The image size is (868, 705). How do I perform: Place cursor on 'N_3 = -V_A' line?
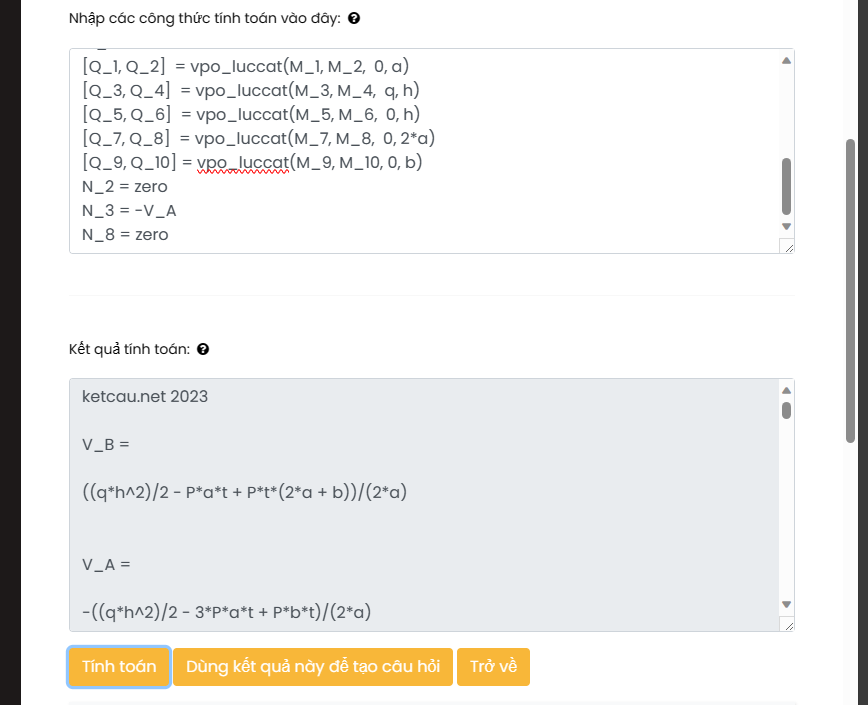coord(129,211)
